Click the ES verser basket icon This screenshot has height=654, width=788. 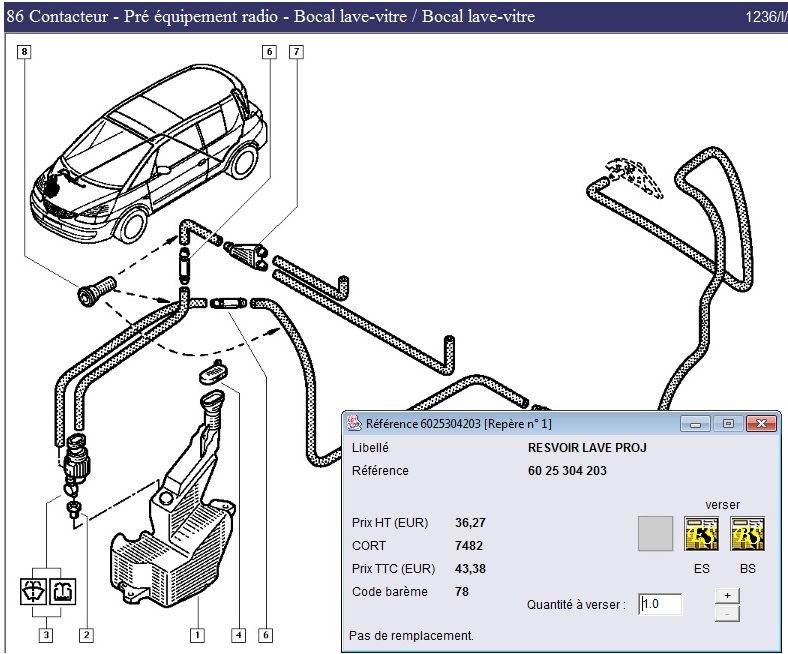699,534
